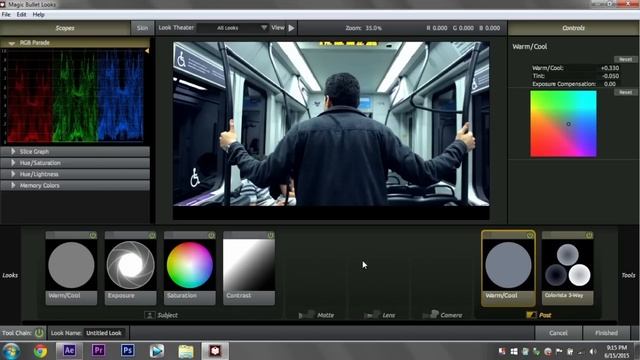640x360 pixels.
Task: Open the Help menu
Action: coord(38,15)
